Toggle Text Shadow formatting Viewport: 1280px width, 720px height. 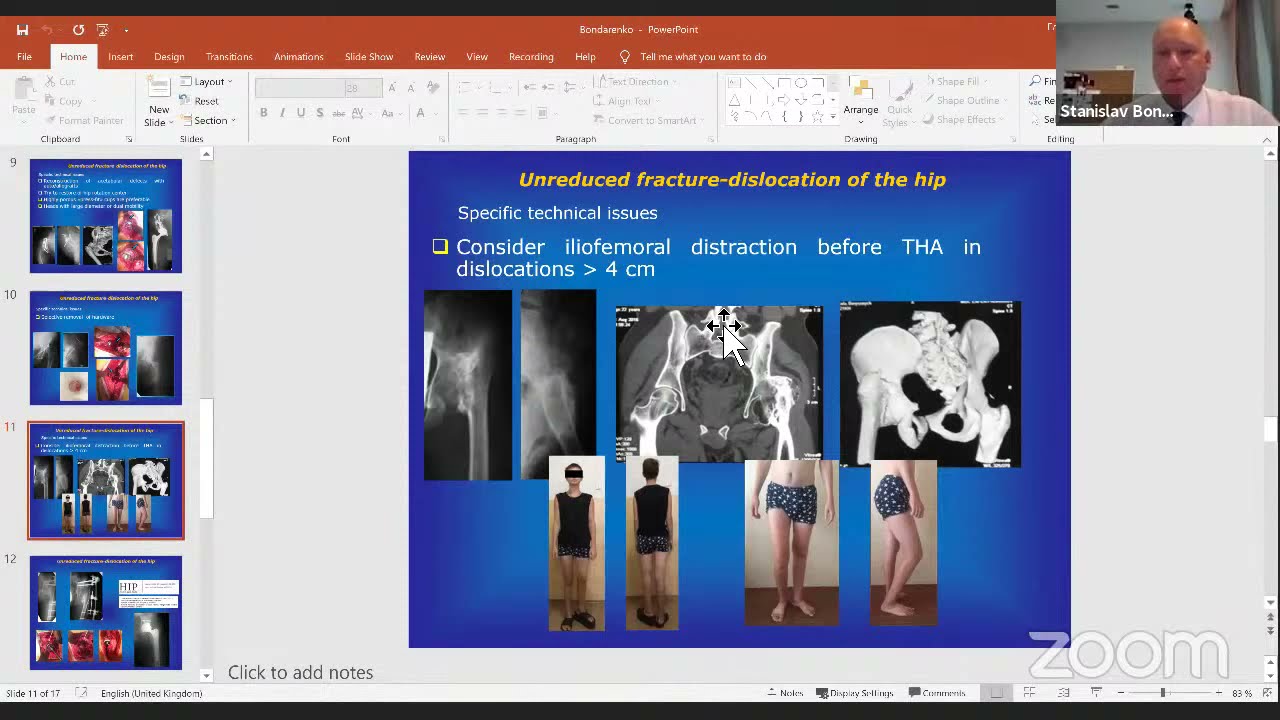click(x=319, y=113)
